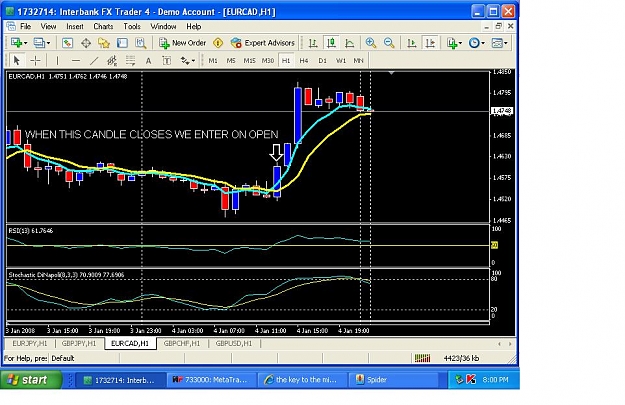
Task: Switch to the EURJPY,H1 chart tab
Action: [x=29, y=343]
